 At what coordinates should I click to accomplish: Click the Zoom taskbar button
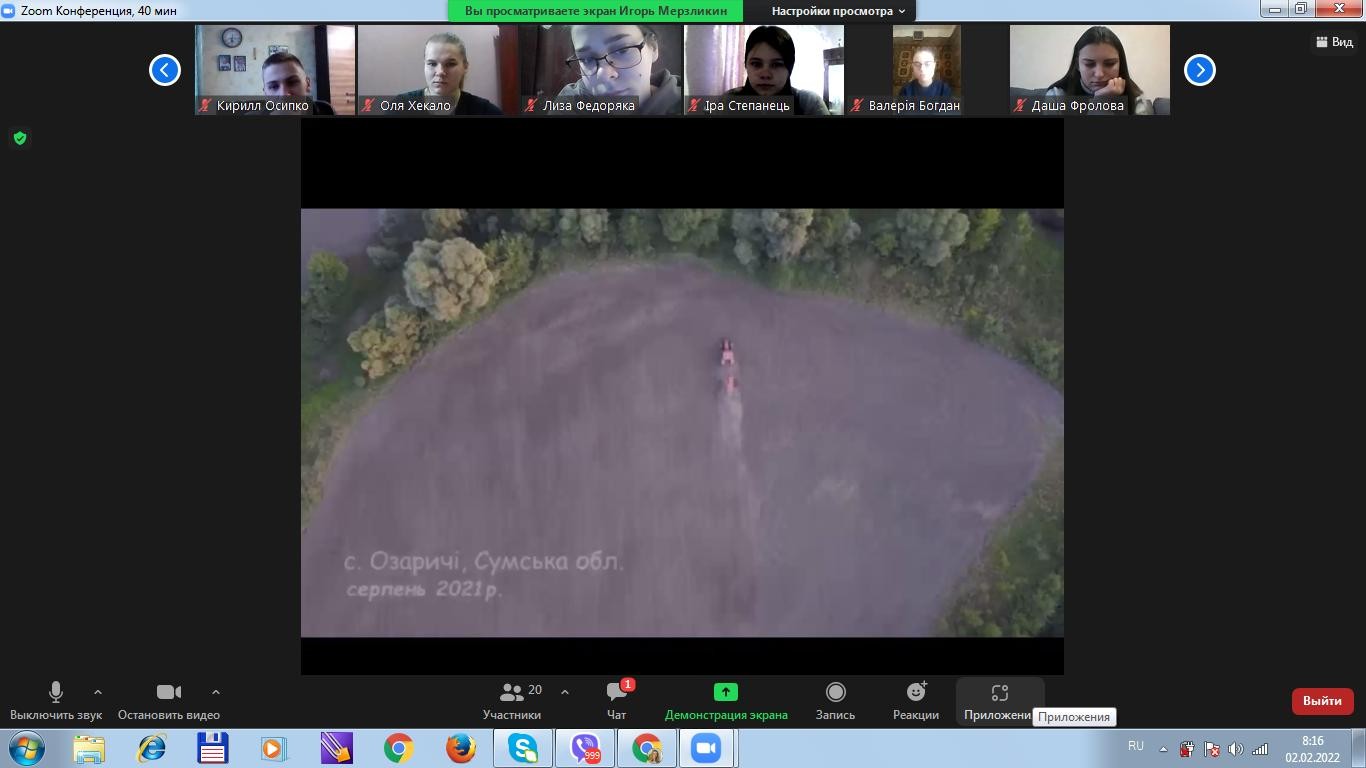click(x=707, y=748)
